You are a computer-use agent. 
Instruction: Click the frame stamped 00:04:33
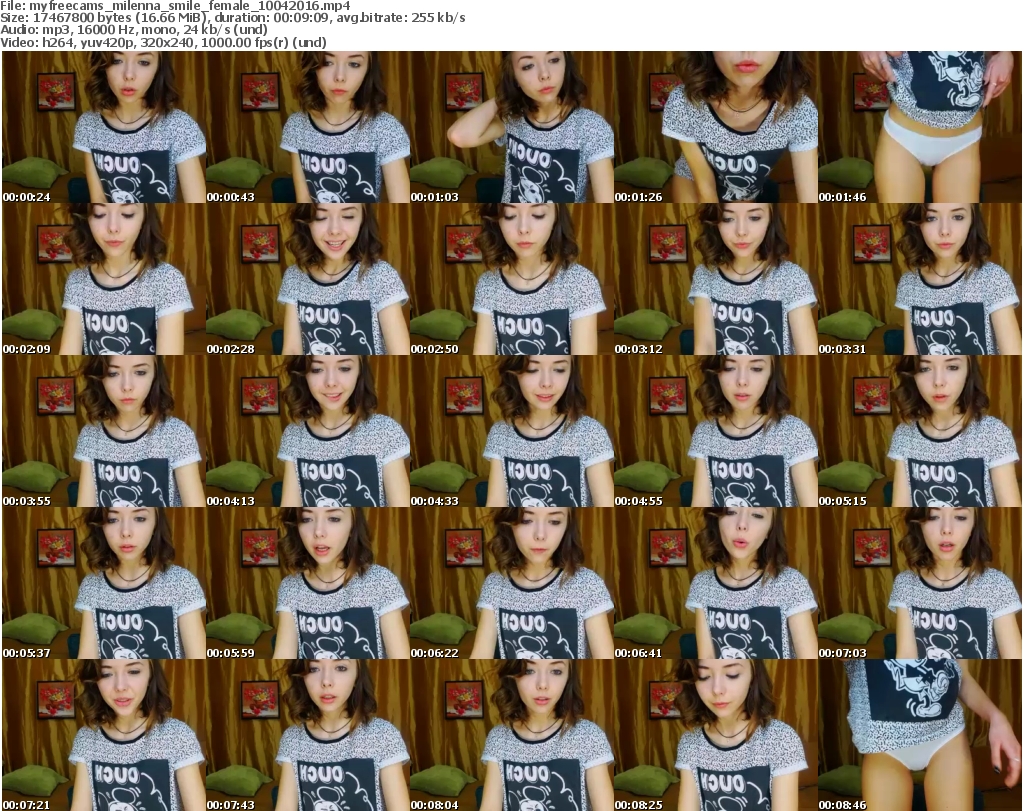point(512,432)
